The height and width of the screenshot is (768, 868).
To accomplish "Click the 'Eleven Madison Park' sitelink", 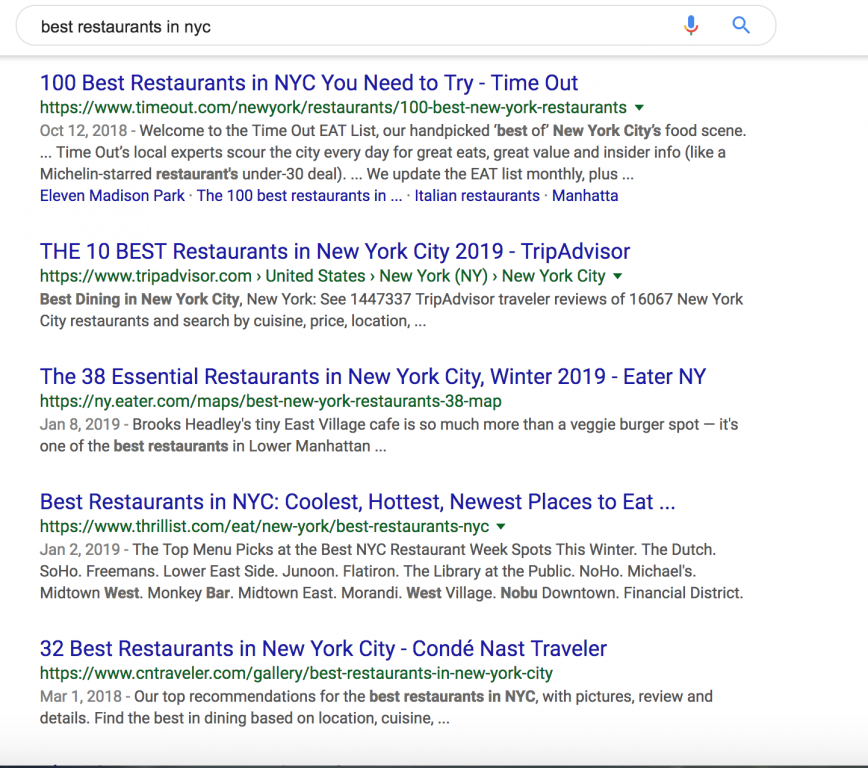I will tap(112, 195).
